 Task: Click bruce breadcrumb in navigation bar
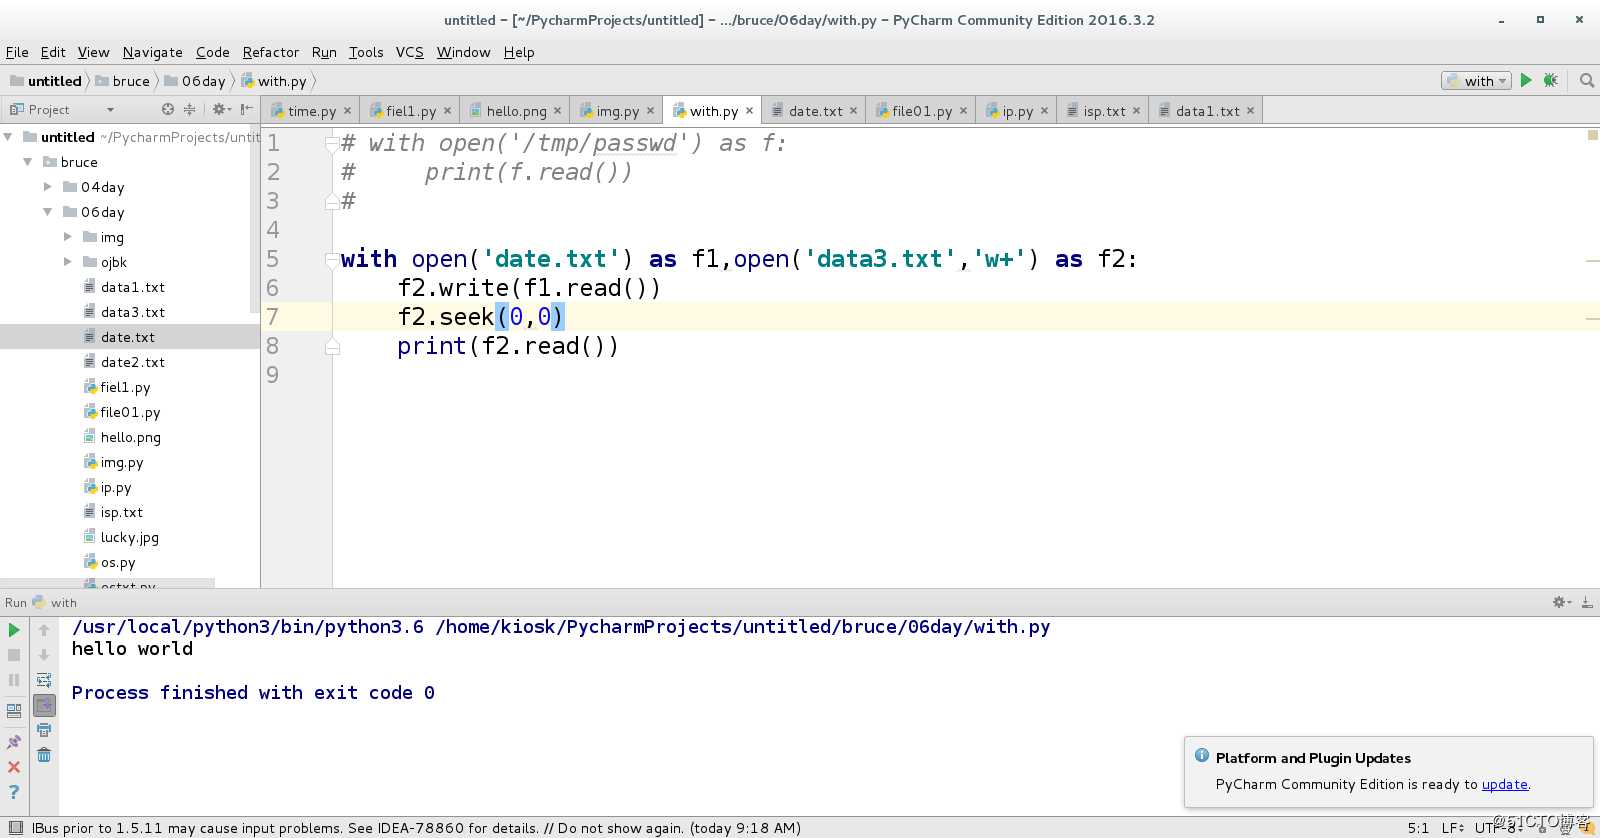pyautogui.click(x=122, y=81)
